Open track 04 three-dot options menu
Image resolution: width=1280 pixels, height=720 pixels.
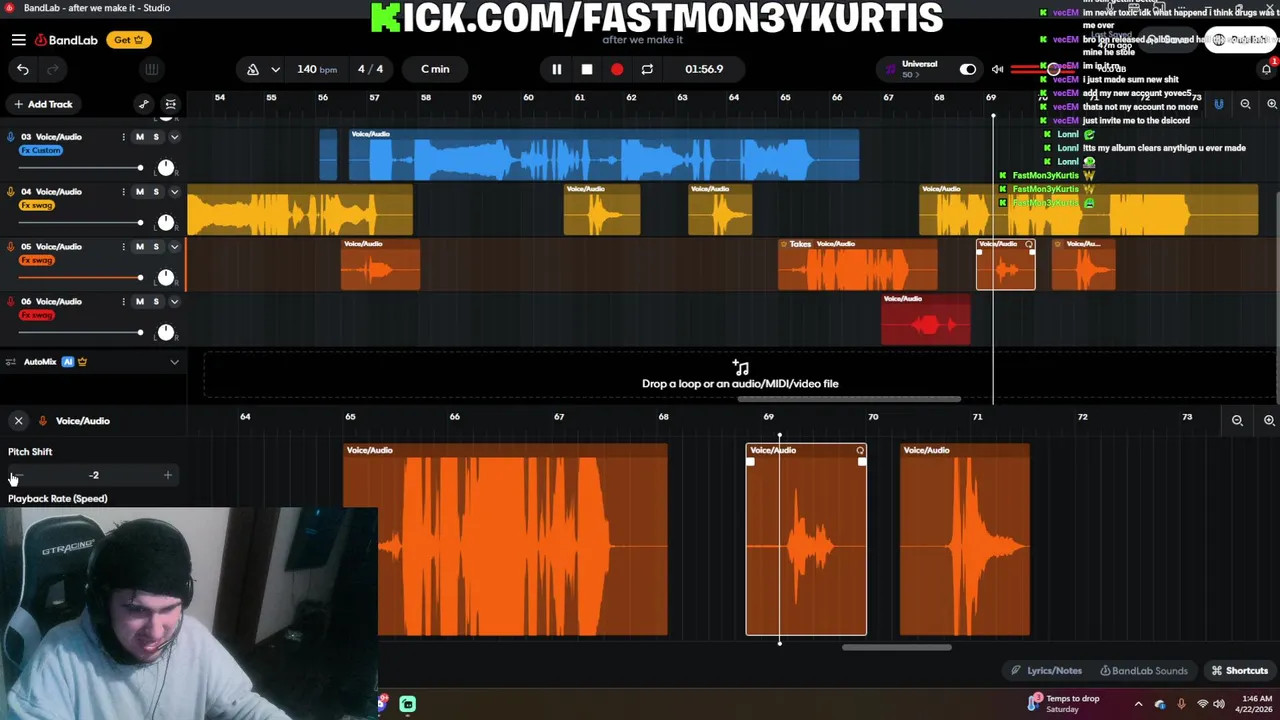tap(124, 192)
